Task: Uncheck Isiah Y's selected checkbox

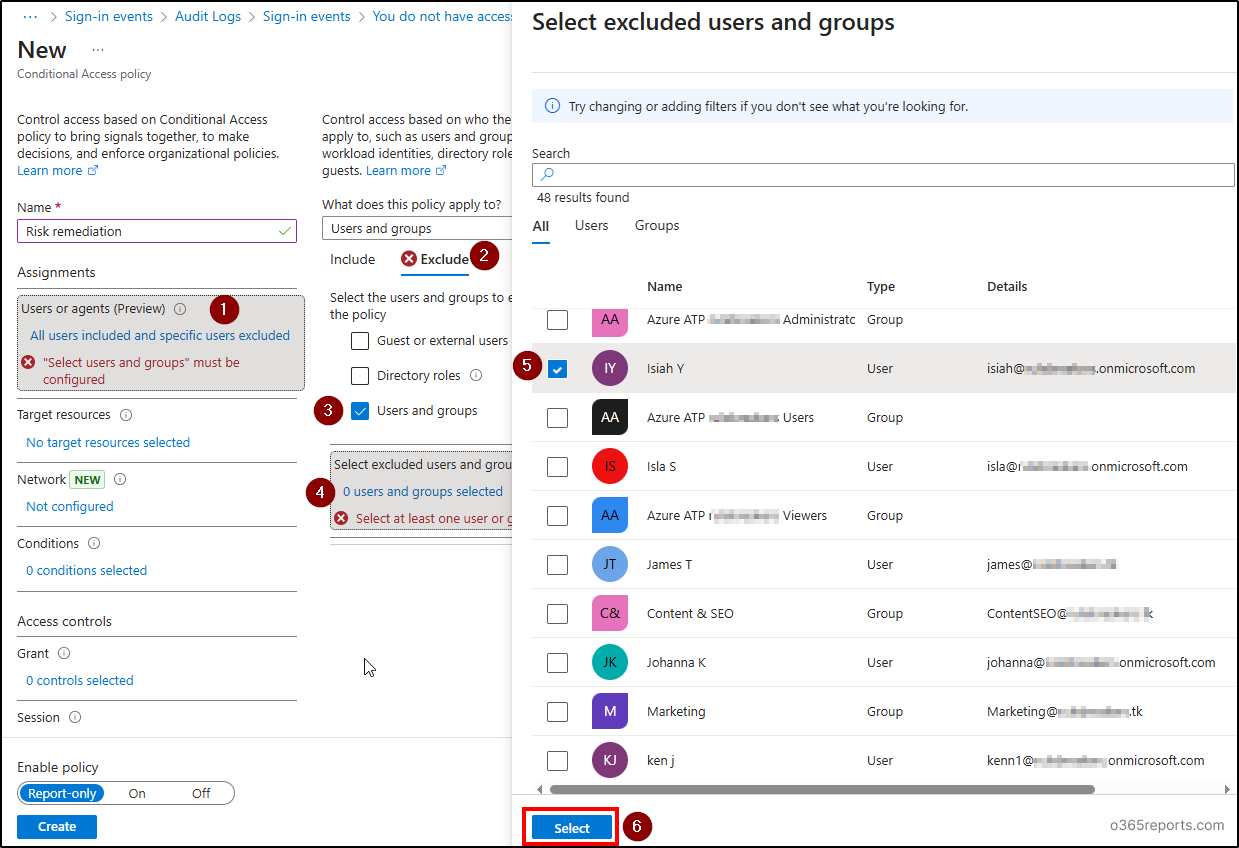Action: tap(557, 368)
